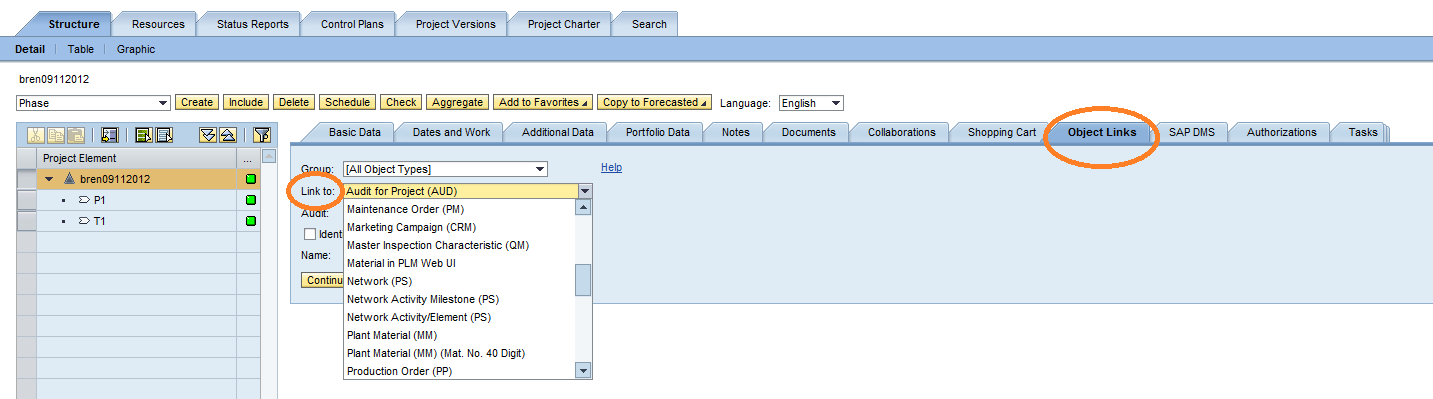The height and width of the screenshot is (399, 1433).
Task: Switch to Table view
Action: pos(81,49)
